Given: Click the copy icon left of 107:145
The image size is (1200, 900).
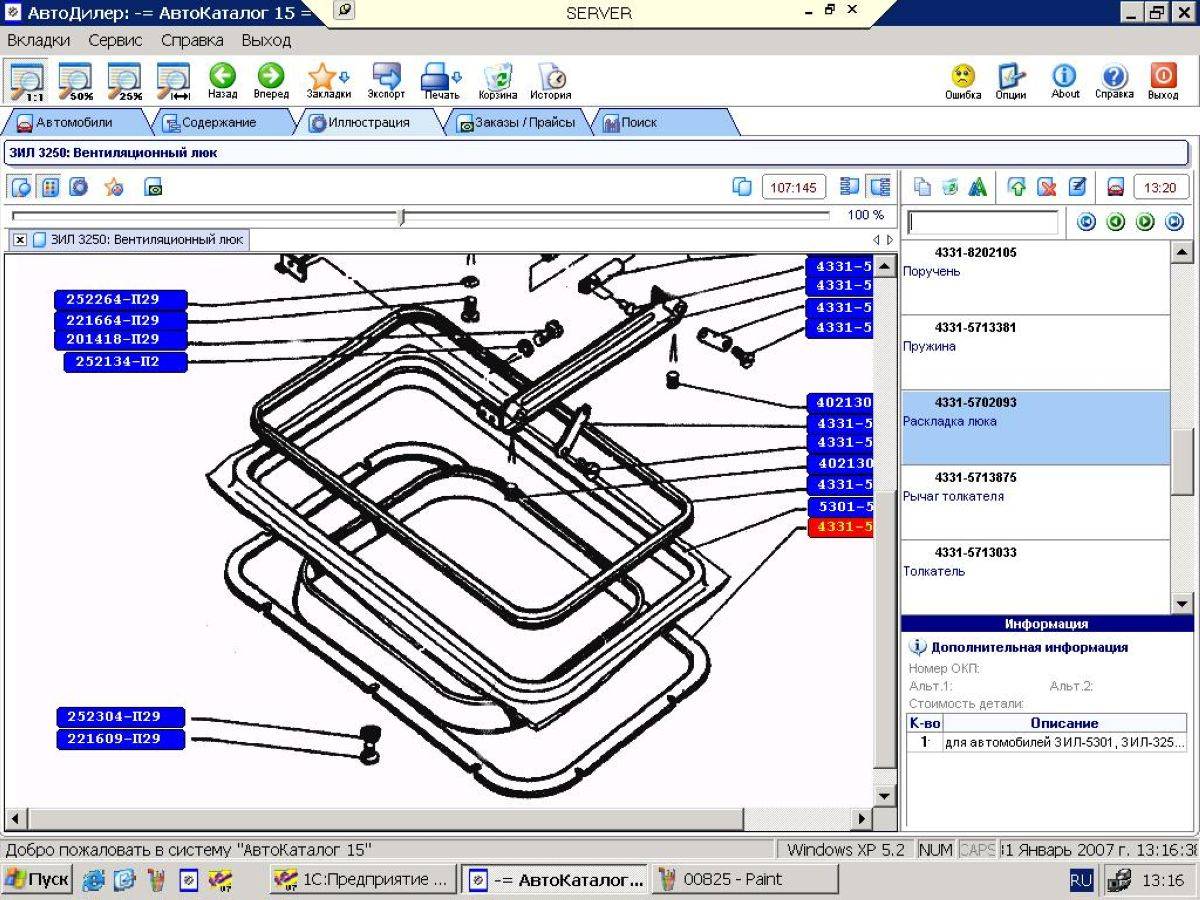Looking at the screenshot, I should click(x=742, y=187).
